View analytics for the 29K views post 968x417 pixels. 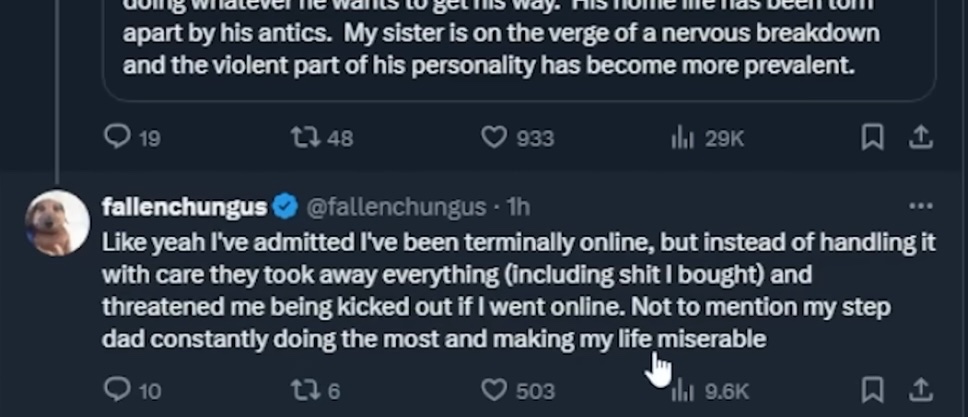(x=683, y=137)
